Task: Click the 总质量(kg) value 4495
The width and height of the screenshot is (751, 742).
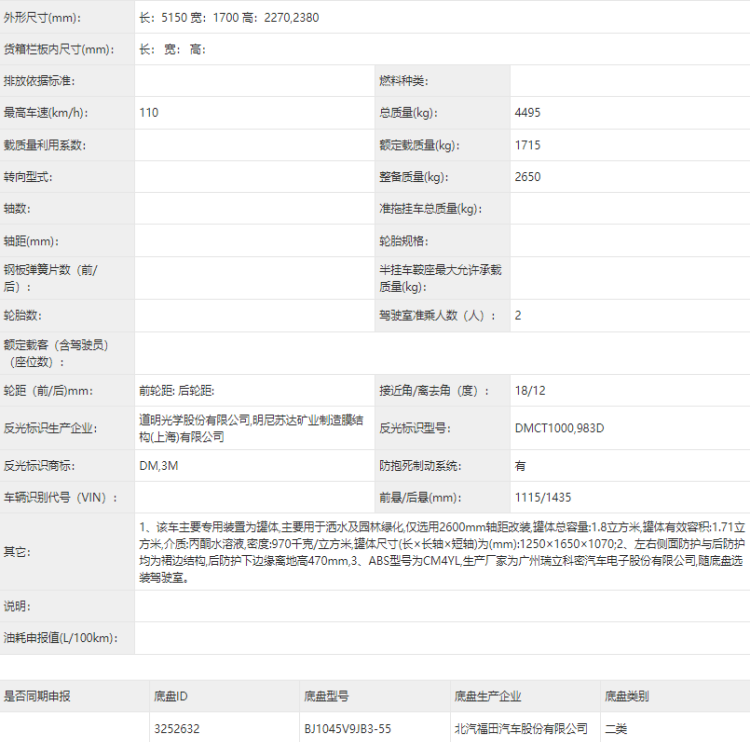Action: [527, 113]
